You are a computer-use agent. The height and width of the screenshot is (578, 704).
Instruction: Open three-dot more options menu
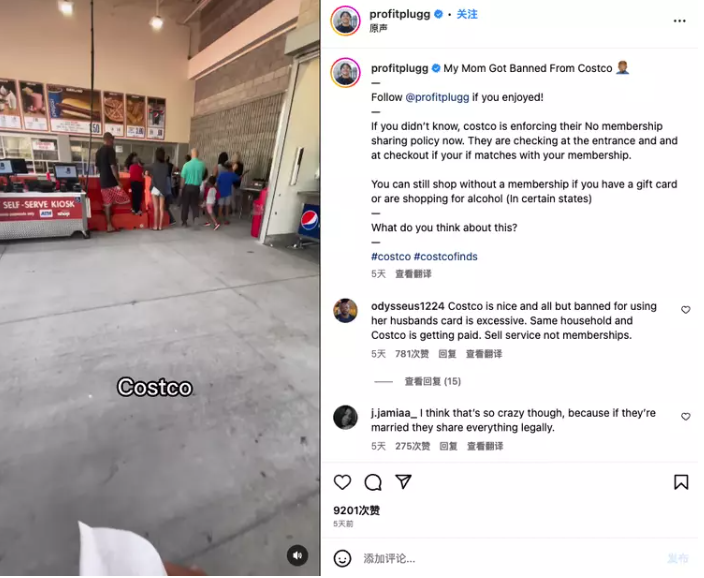[x=680, y=21]
